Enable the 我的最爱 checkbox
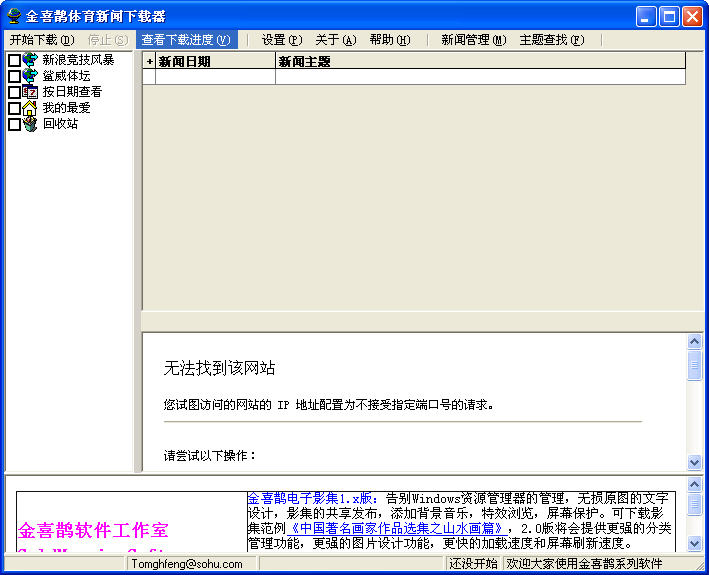This screenshot has height=575, width=709. coord(14,108)
